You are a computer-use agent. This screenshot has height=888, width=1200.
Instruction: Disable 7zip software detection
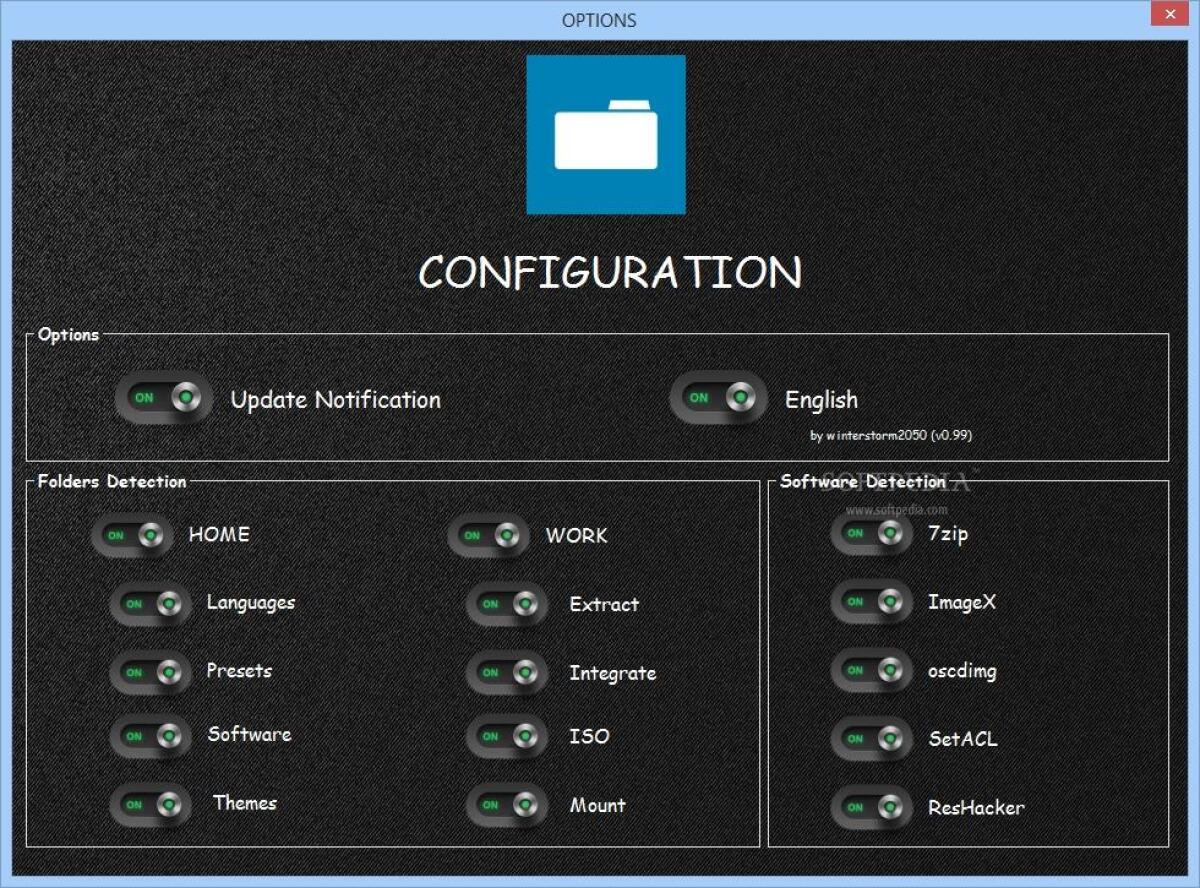(x=871, y=534)
